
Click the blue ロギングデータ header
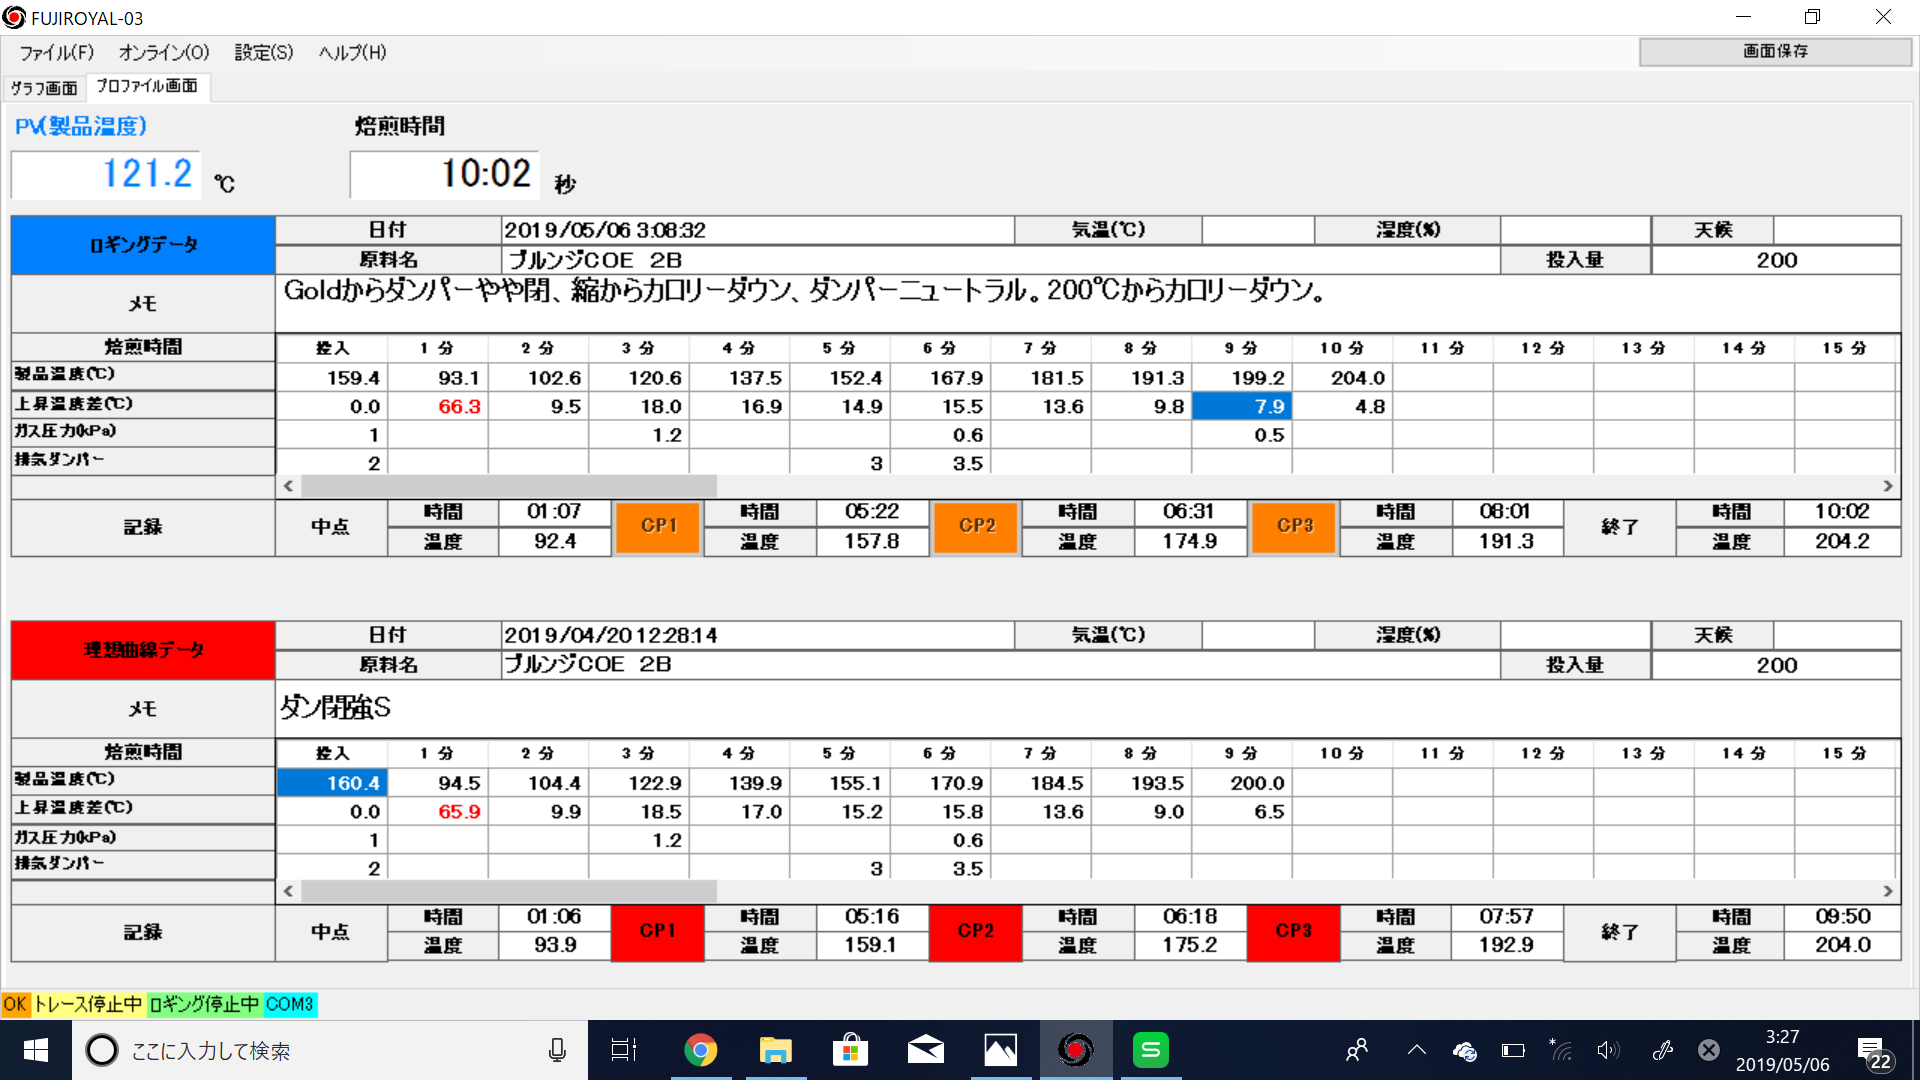coord(143,245)
